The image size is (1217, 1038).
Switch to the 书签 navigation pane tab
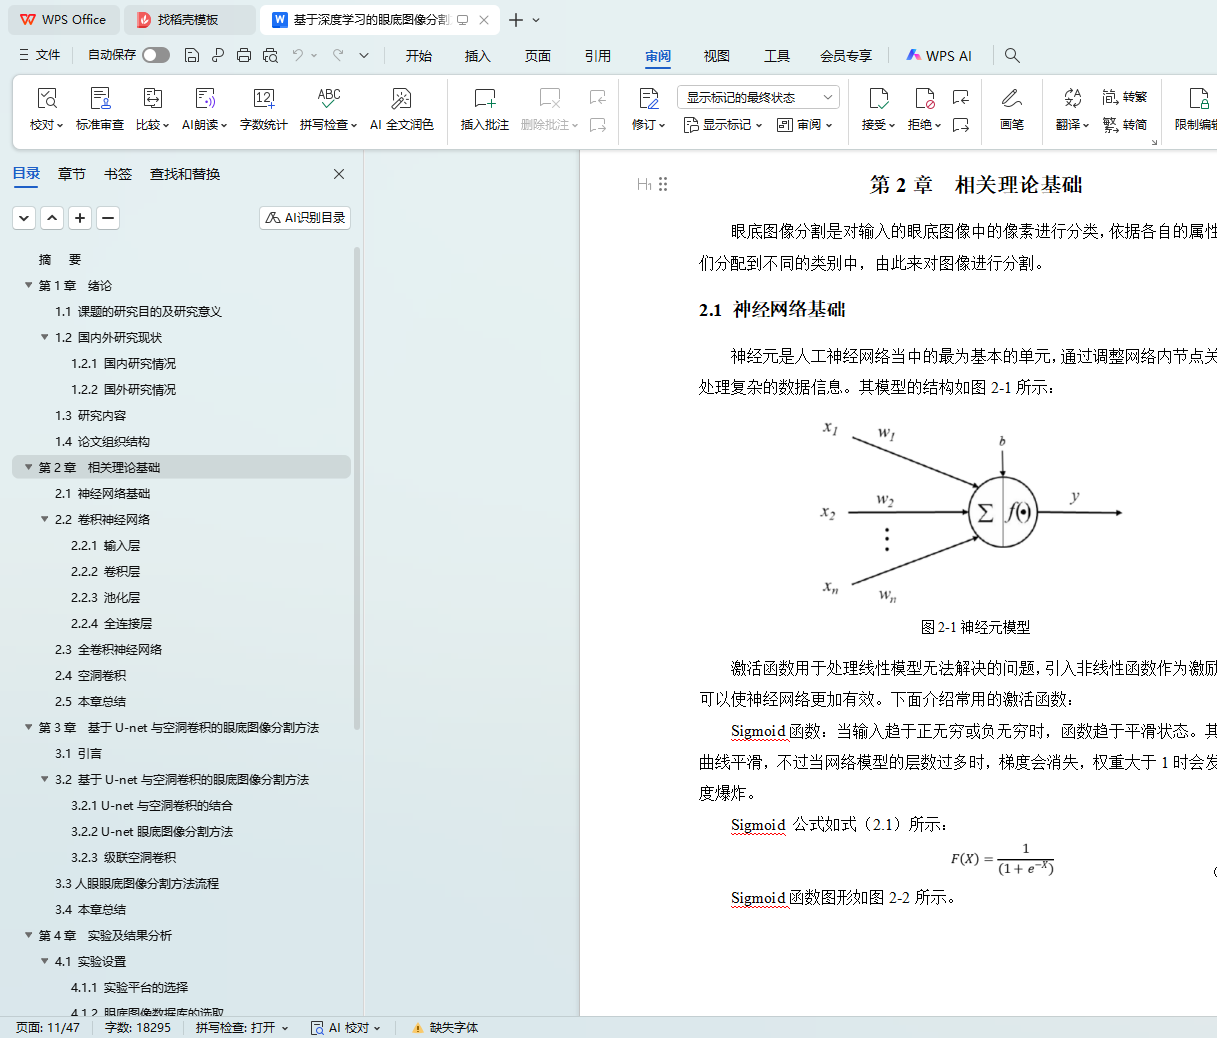click(x=118, y=174)
